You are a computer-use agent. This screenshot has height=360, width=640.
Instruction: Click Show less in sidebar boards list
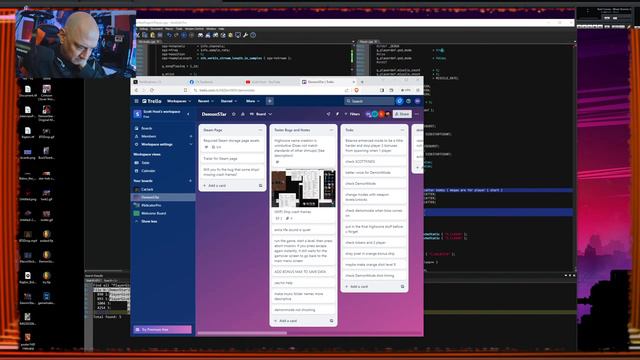click(149, 222)
